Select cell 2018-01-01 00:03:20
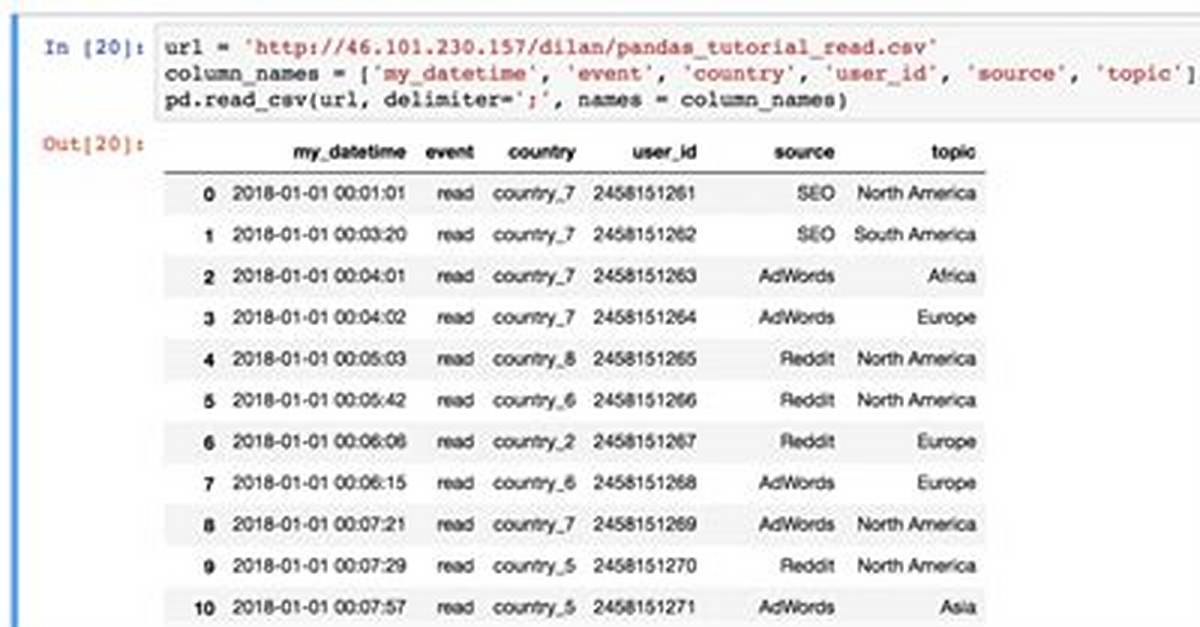 pyautogui.click(x=320, y=235)
